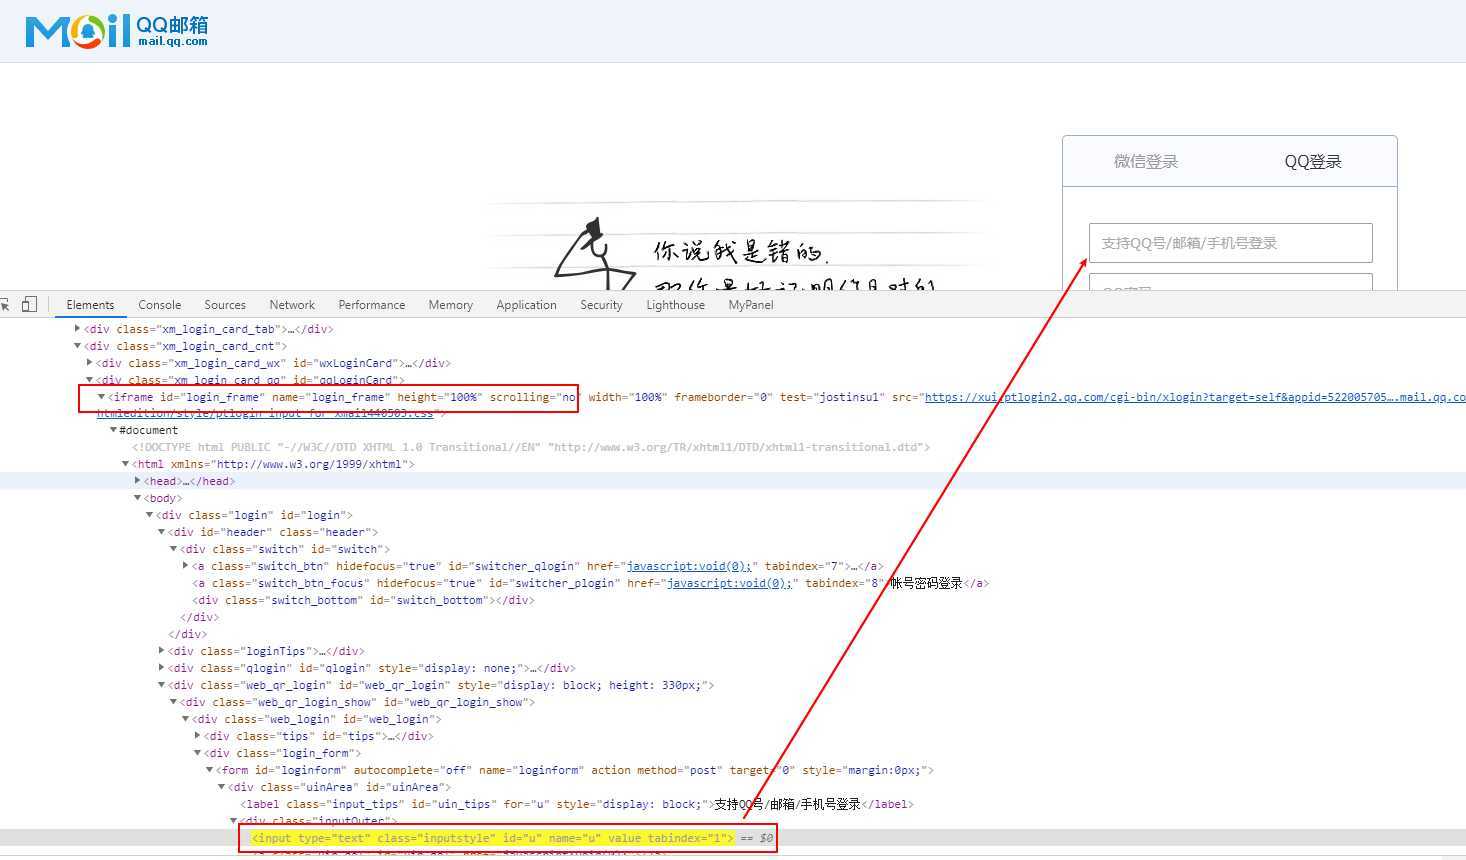Select the label input_tips uin_tips row
The width and height of the screenshot is (1466, 860).
click(577, 804)
